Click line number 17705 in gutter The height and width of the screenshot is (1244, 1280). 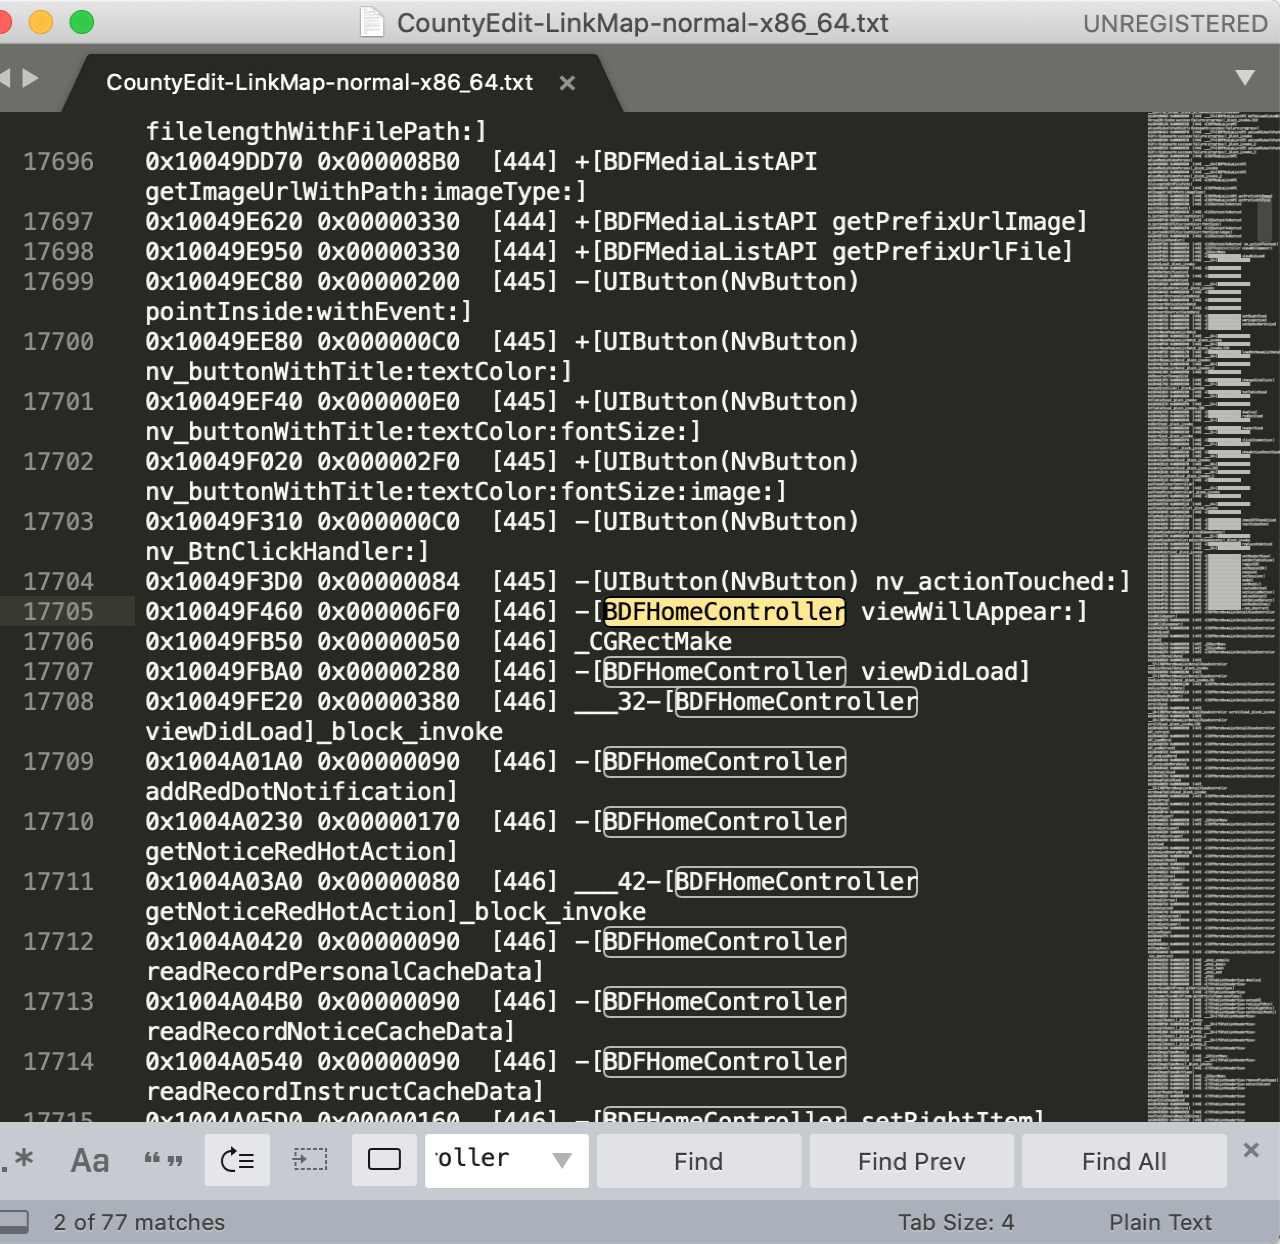pyautogui.click(x=58, y=612)
